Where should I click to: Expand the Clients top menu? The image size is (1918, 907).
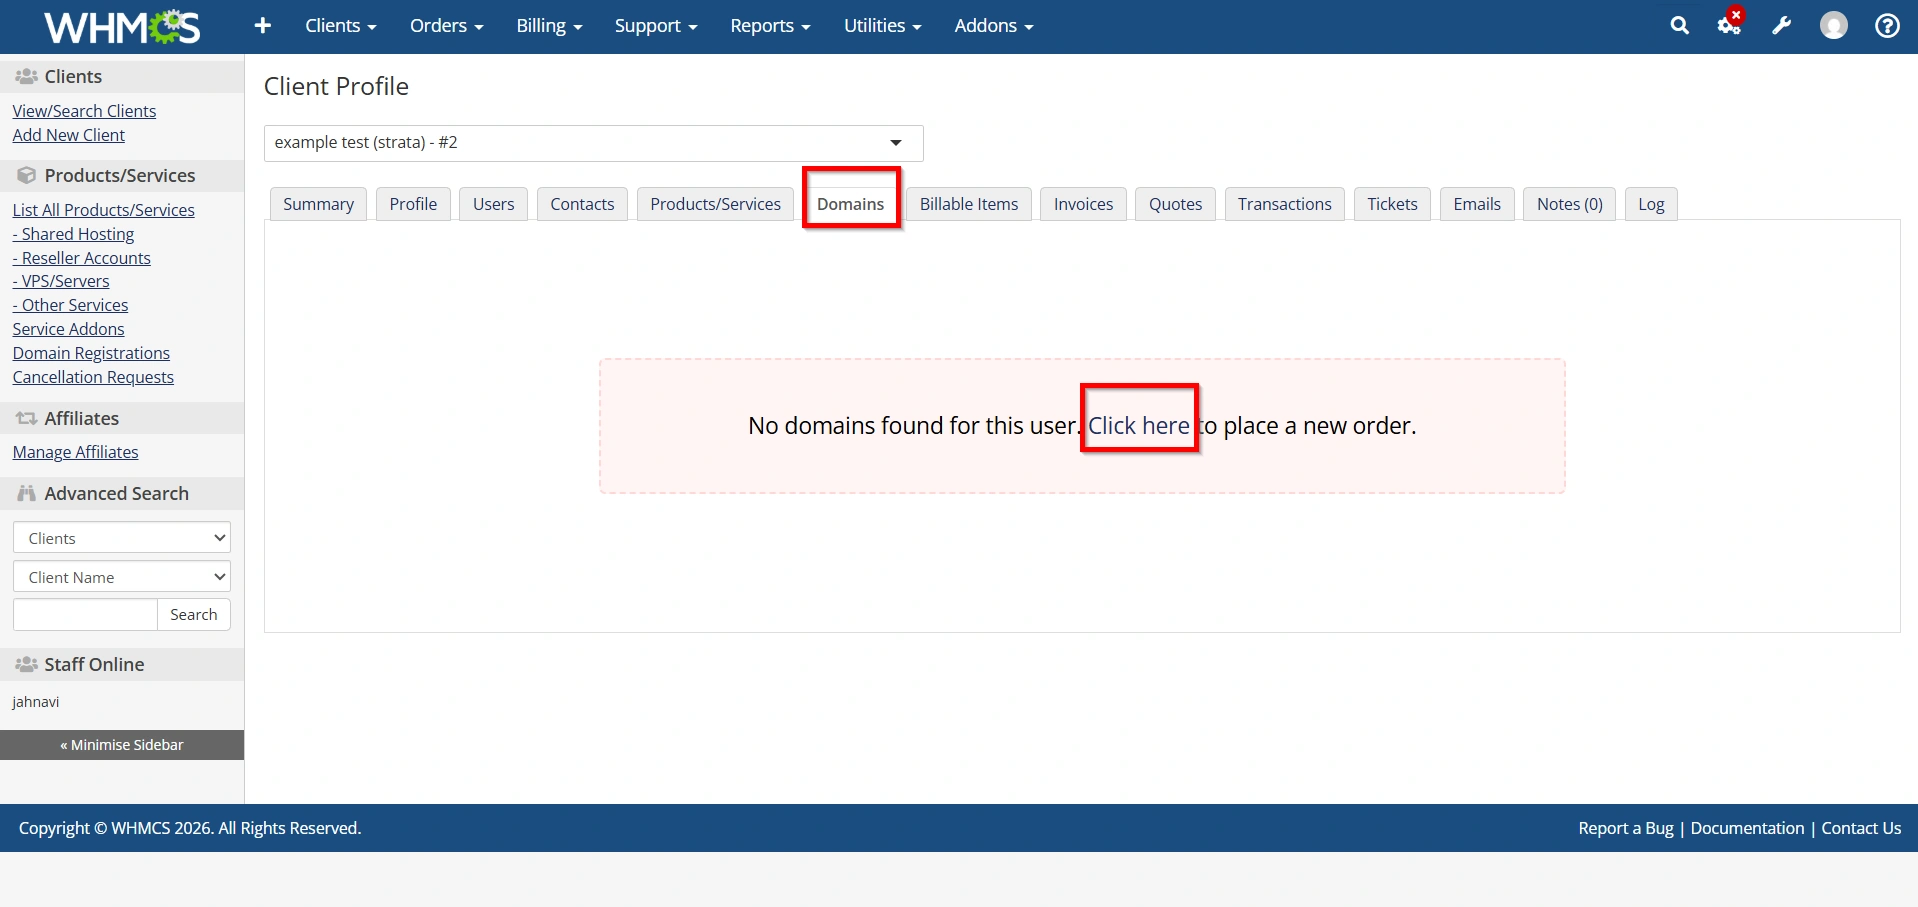[340, 26]
